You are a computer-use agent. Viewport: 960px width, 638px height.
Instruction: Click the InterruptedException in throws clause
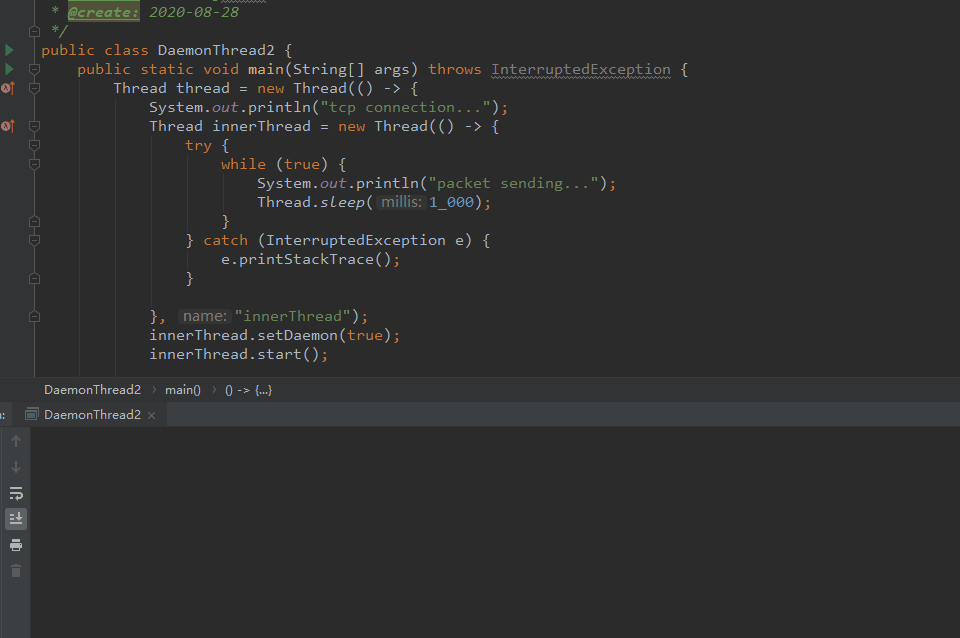click(580, 69)
